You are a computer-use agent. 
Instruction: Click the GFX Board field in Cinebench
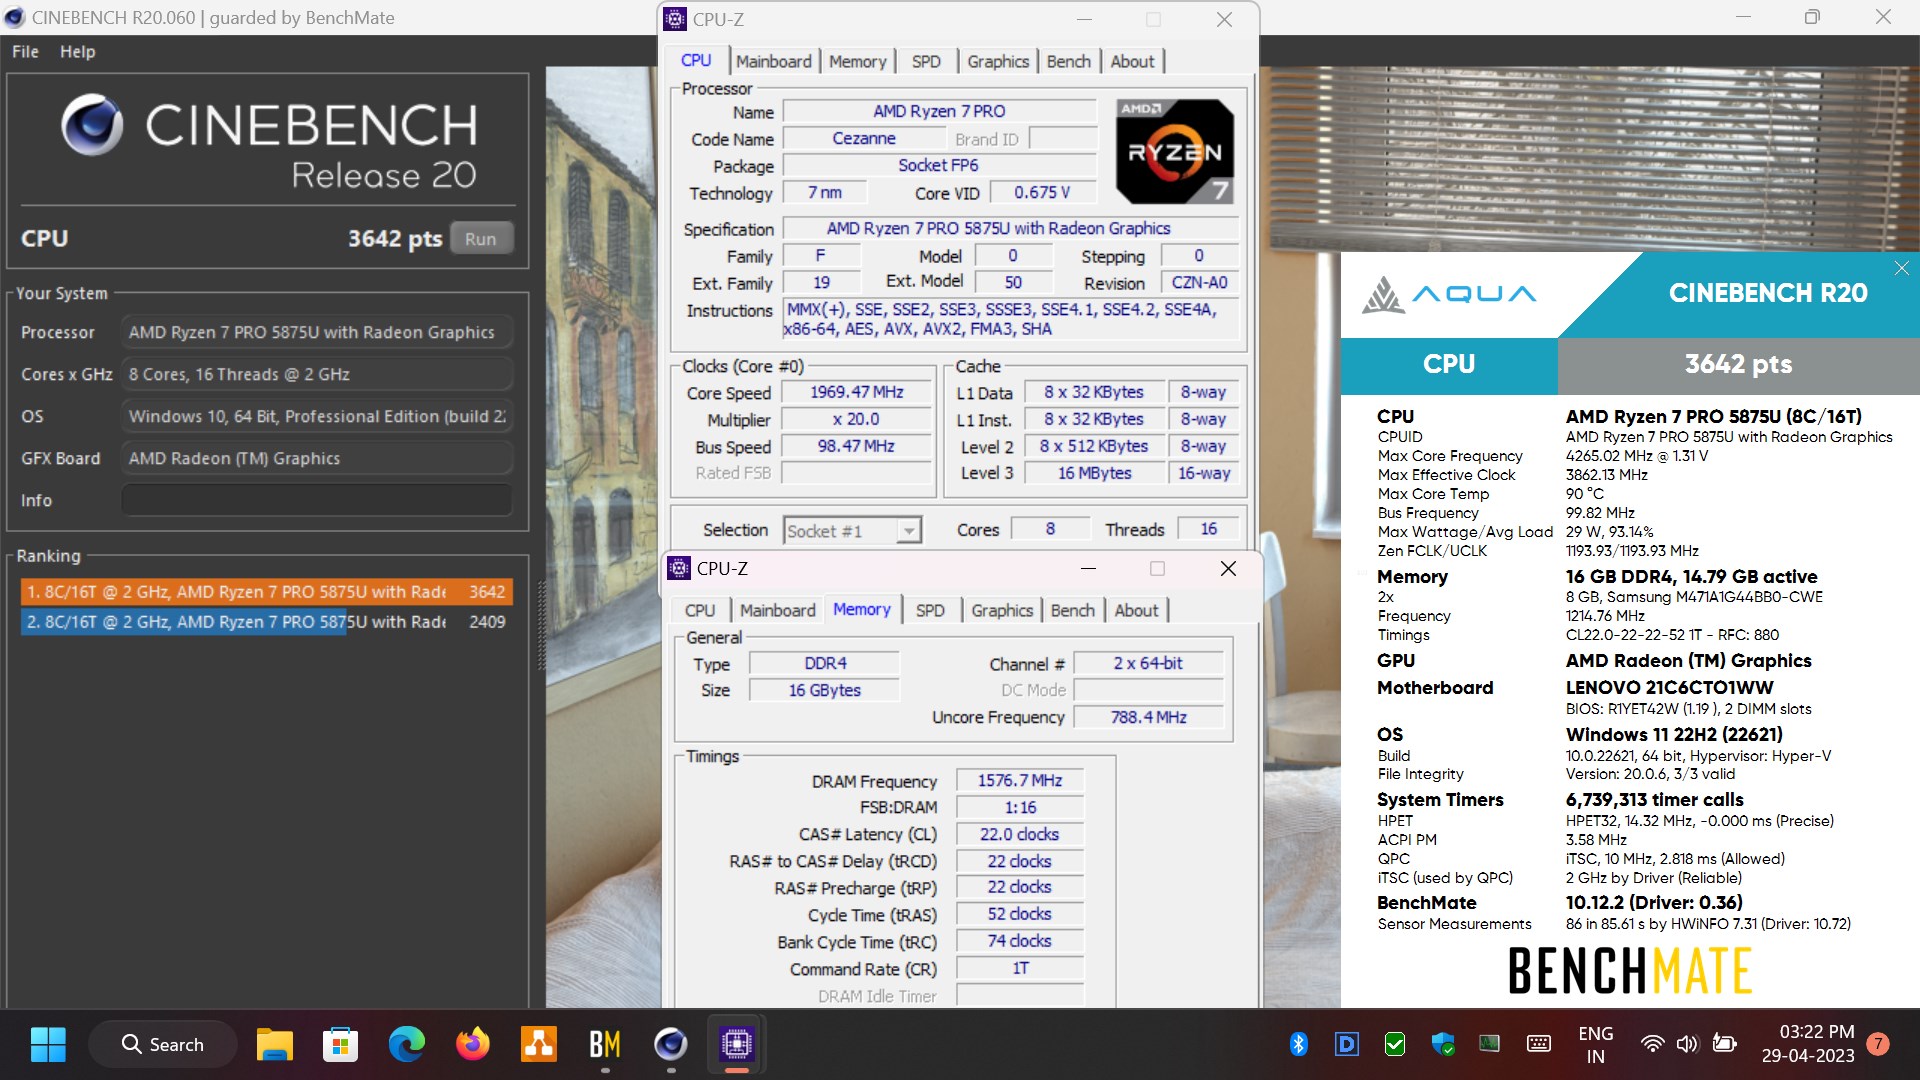(316, 458)
